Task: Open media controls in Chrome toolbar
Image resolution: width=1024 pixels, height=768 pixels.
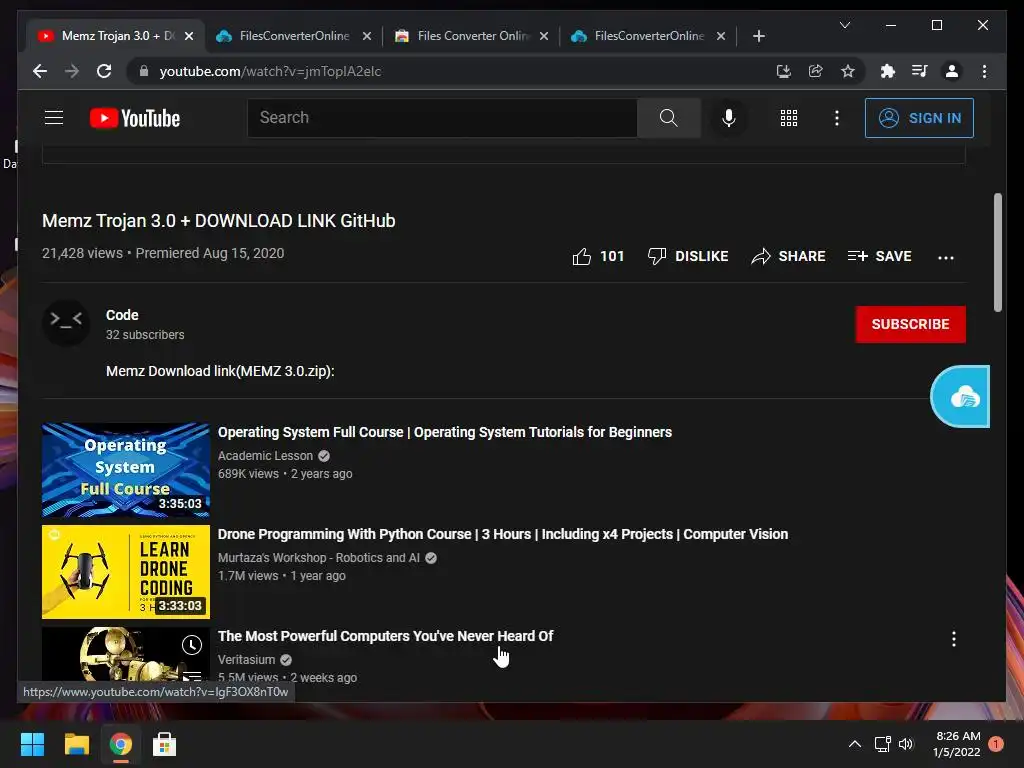Action: 920,71
